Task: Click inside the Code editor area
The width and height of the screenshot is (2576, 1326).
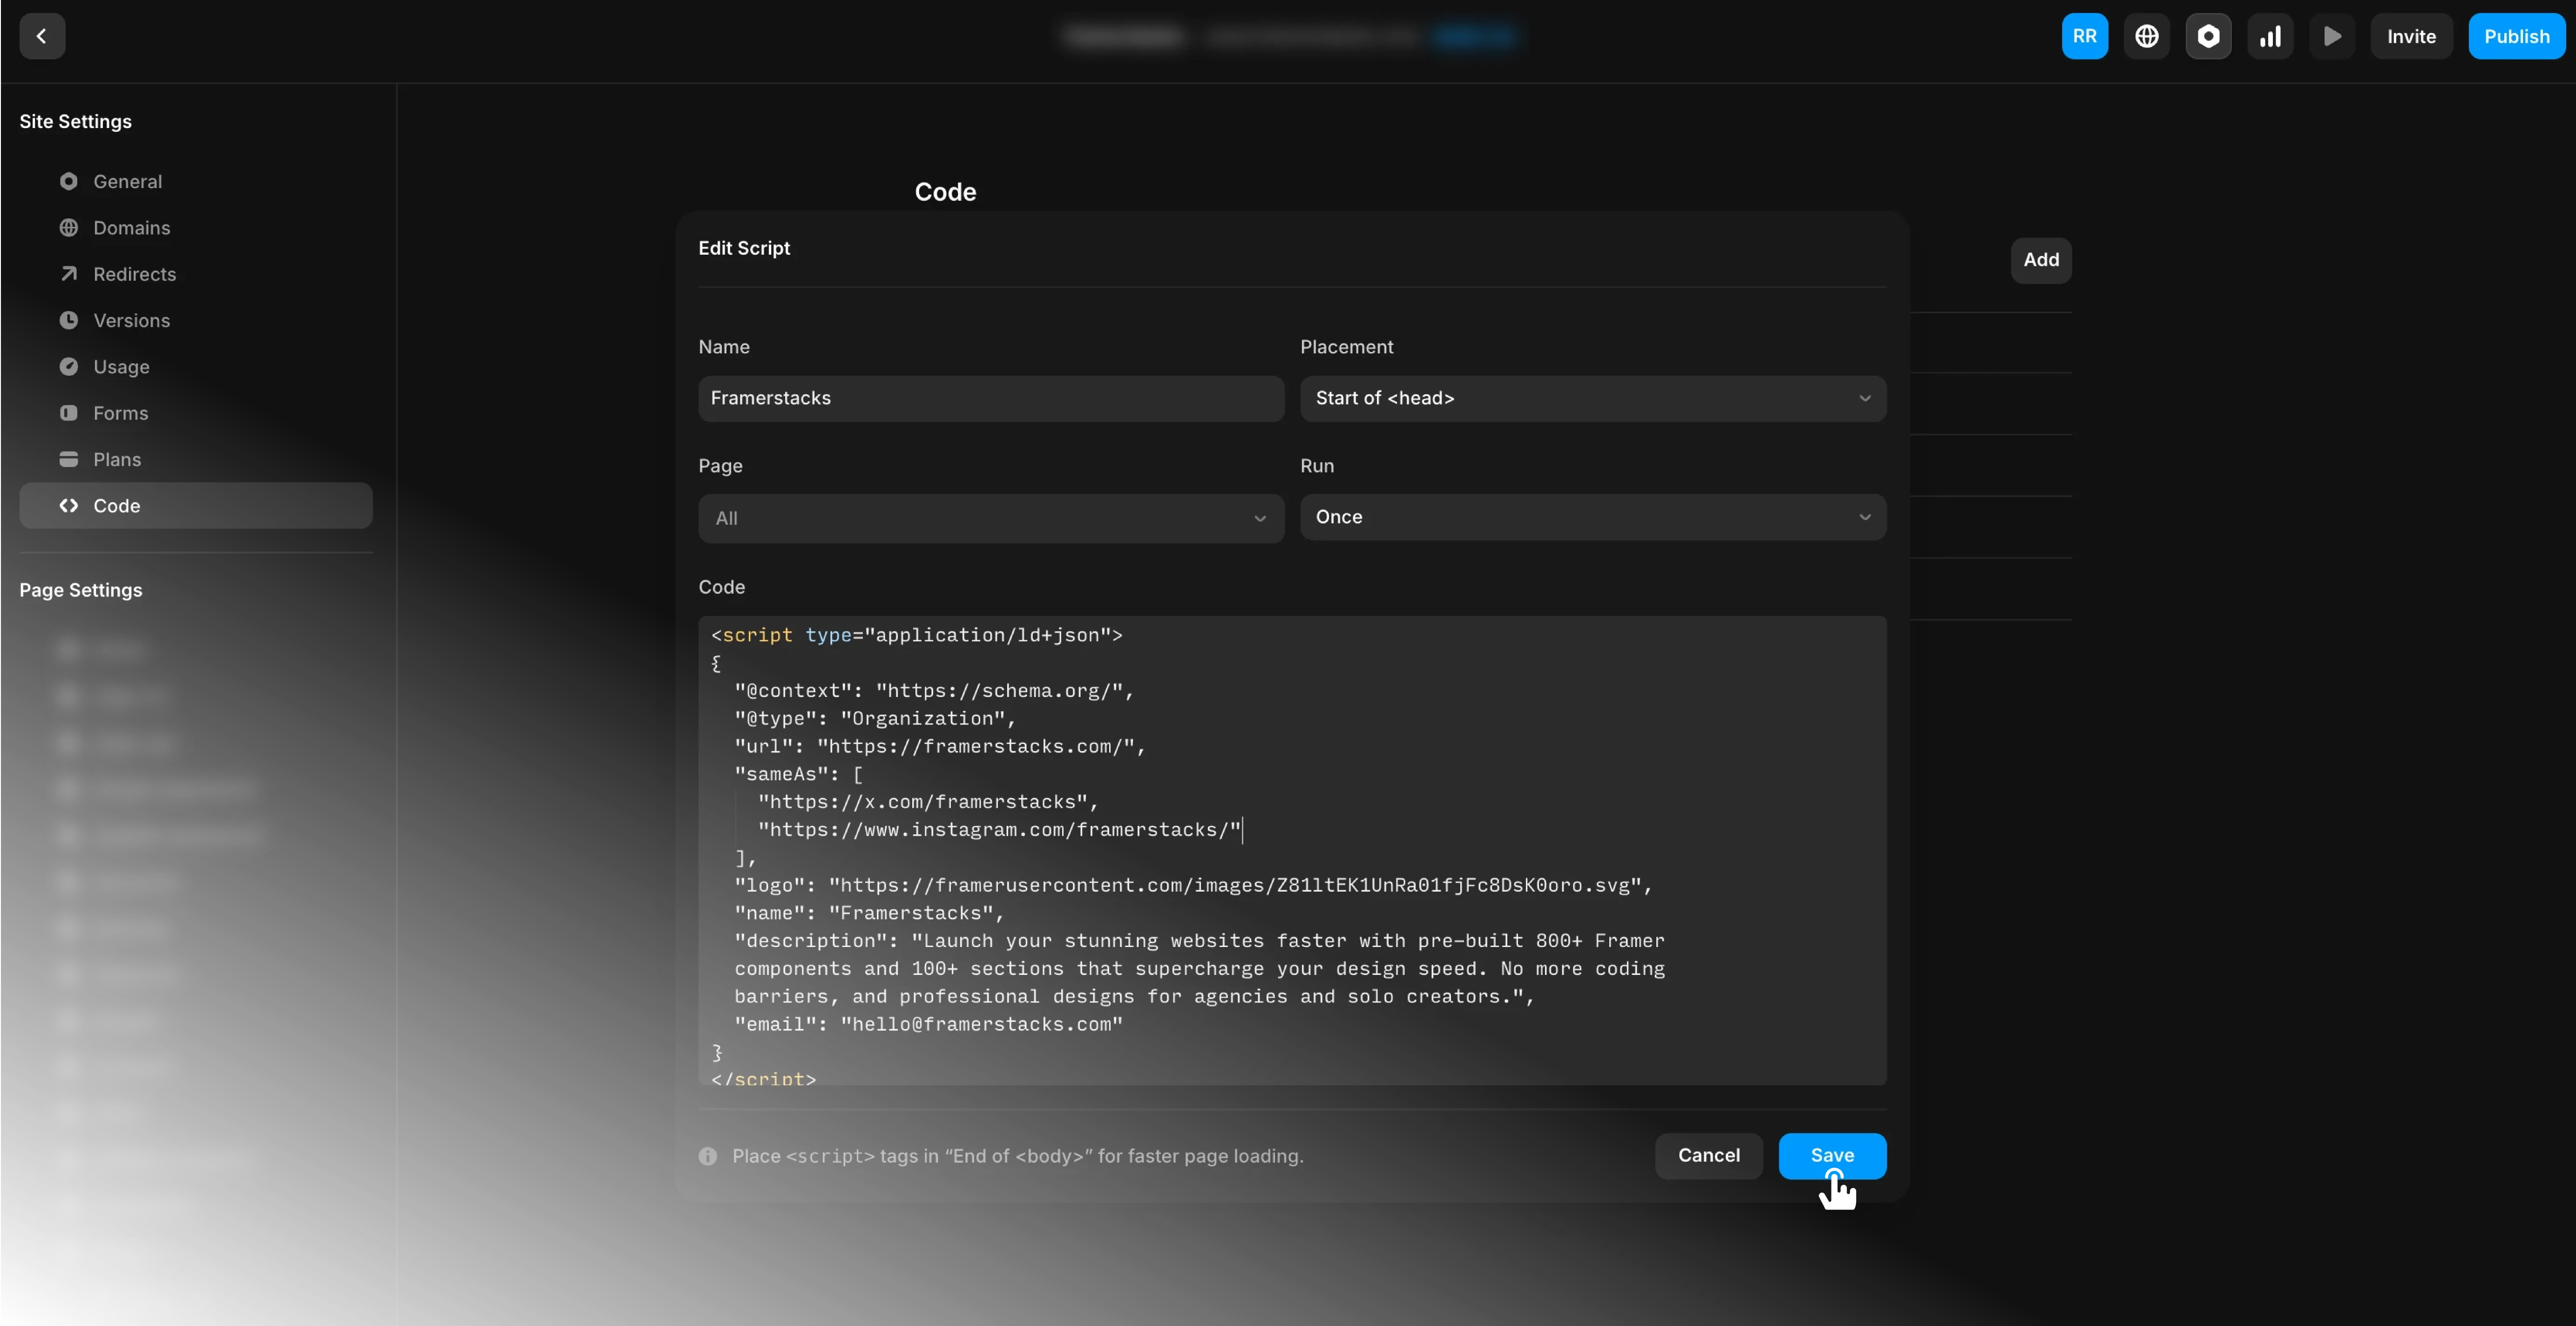Action: click(x=1292, y=851)
